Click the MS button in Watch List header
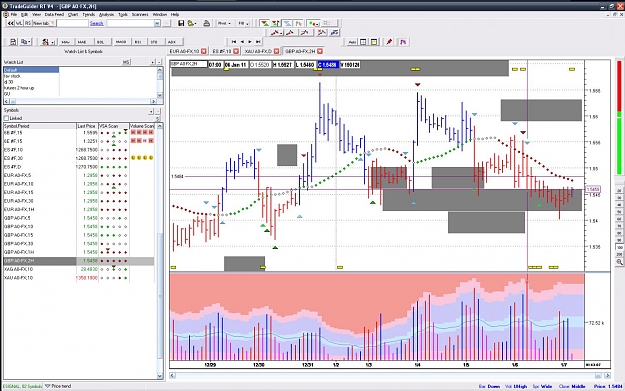625x391 pixels. 126,62
